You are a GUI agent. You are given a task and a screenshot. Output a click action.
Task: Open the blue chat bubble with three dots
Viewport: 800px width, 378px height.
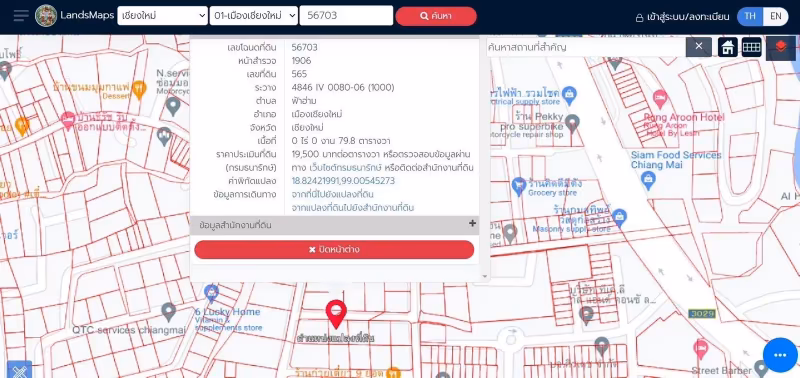(x=780, y=355)
